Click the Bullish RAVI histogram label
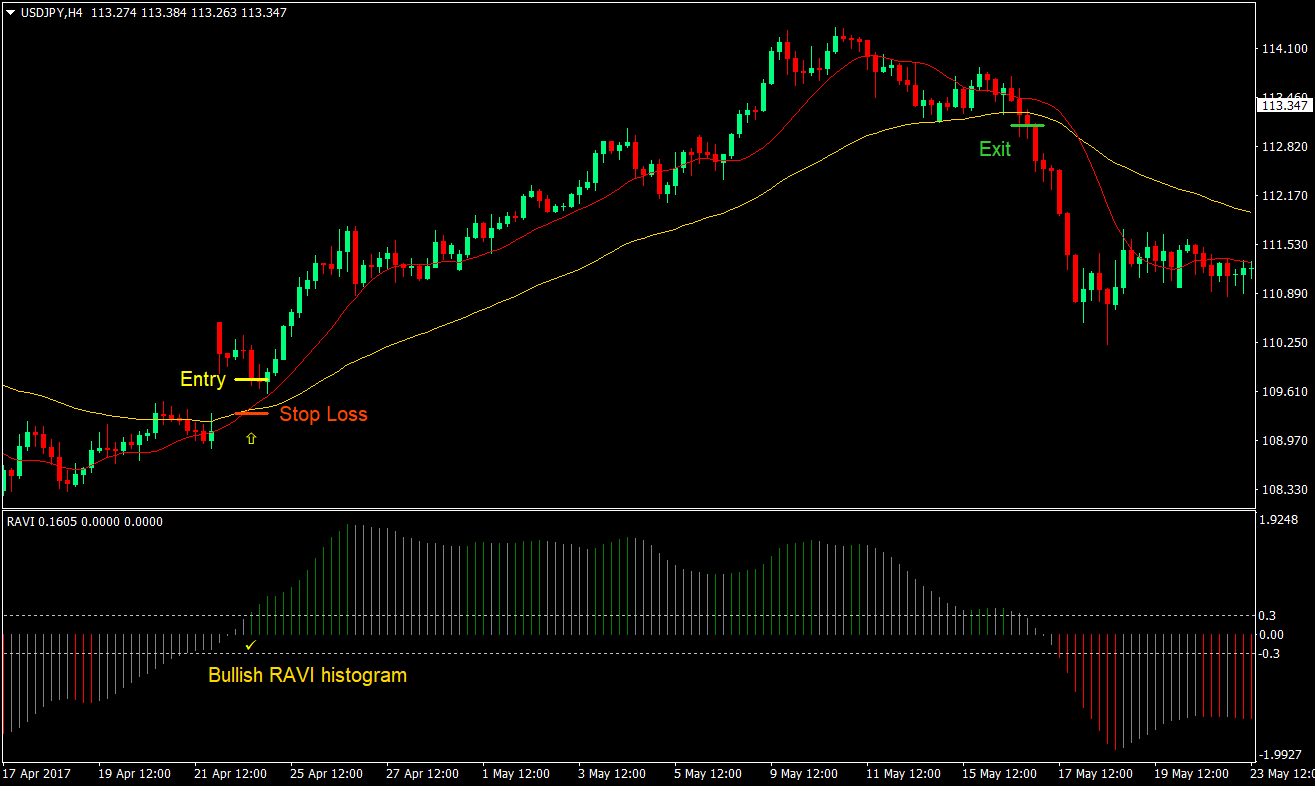This screenshot has height=786, width=1315. click(x=307, y=675)
